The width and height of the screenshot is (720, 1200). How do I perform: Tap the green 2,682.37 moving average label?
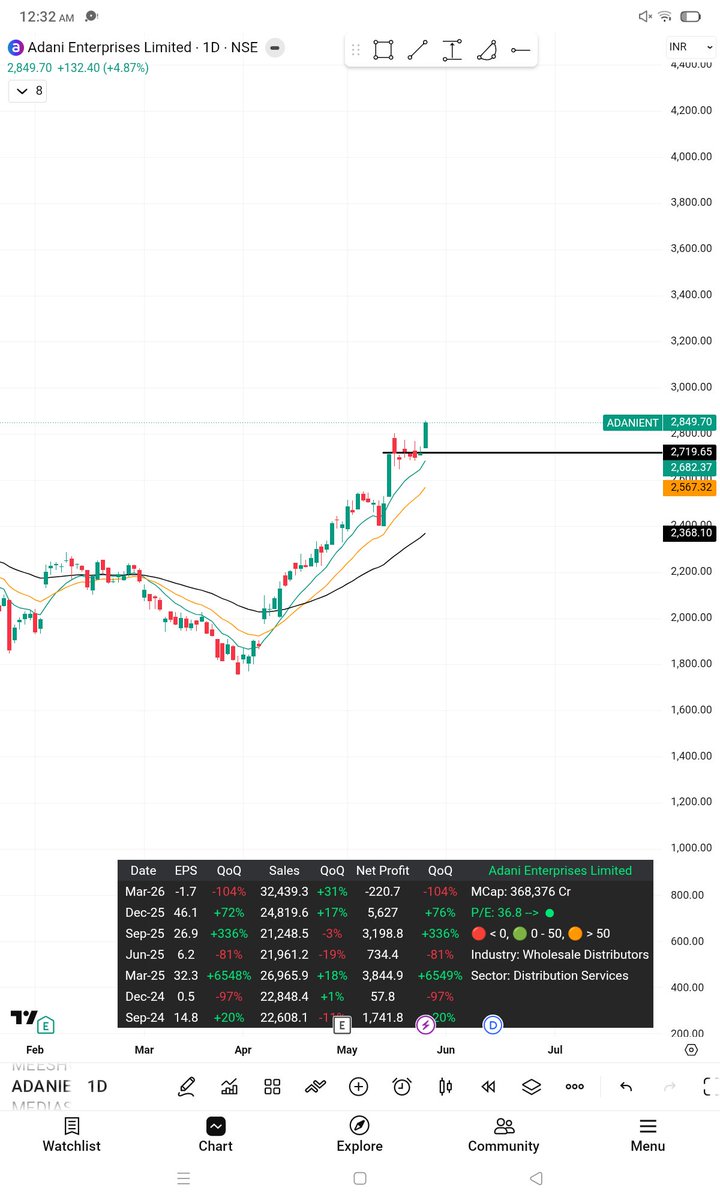688,467
